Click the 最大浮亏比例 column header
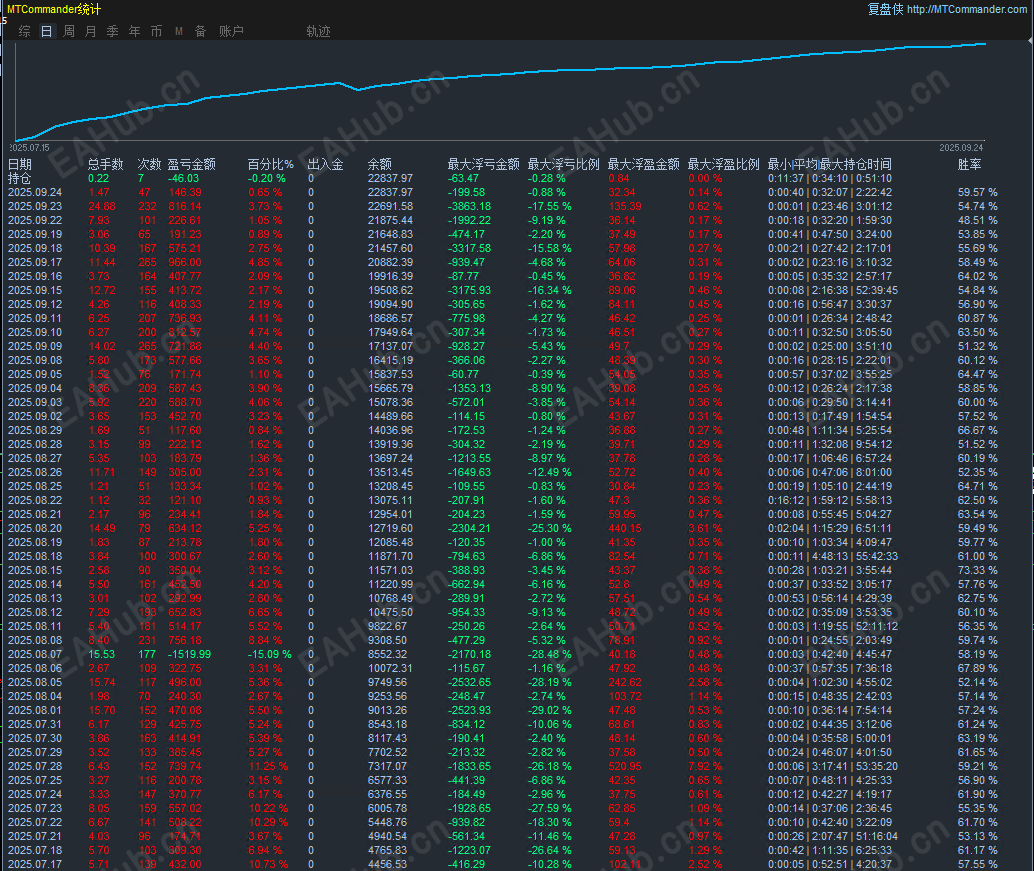This screenshot has width=1034, height=871. click(564, 164)
